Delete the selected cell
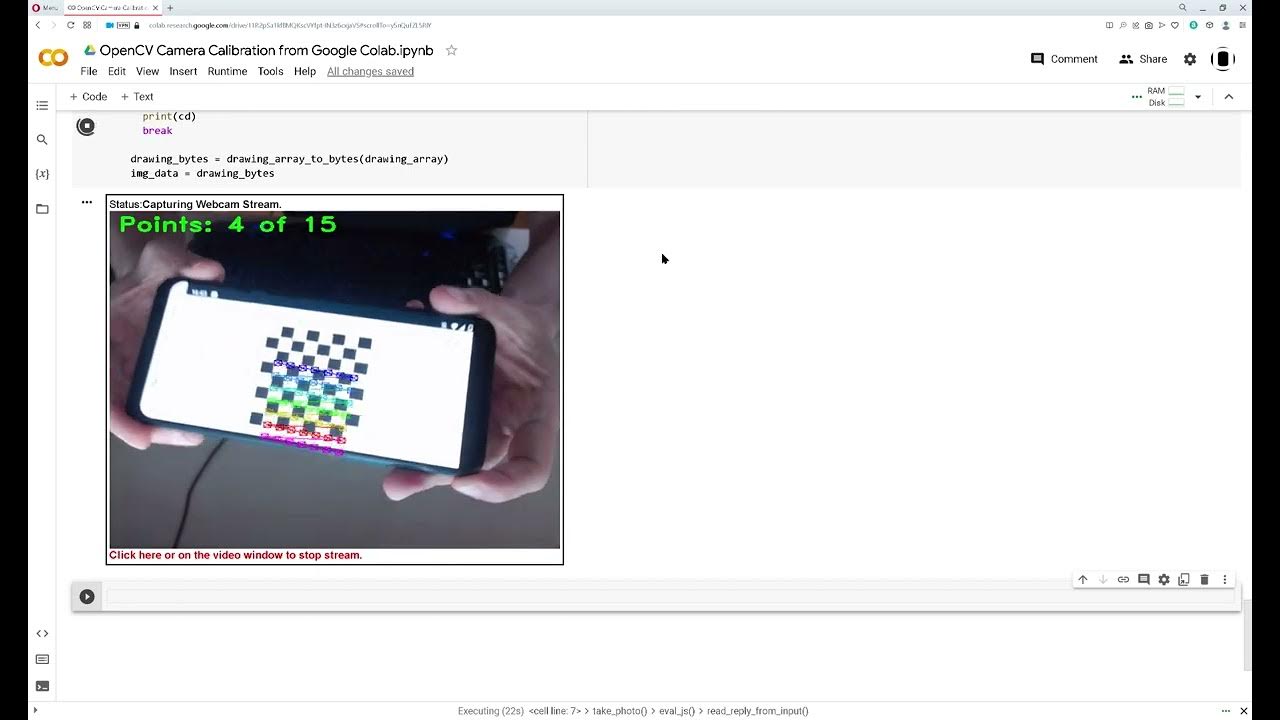 [x=1204, y=580]
